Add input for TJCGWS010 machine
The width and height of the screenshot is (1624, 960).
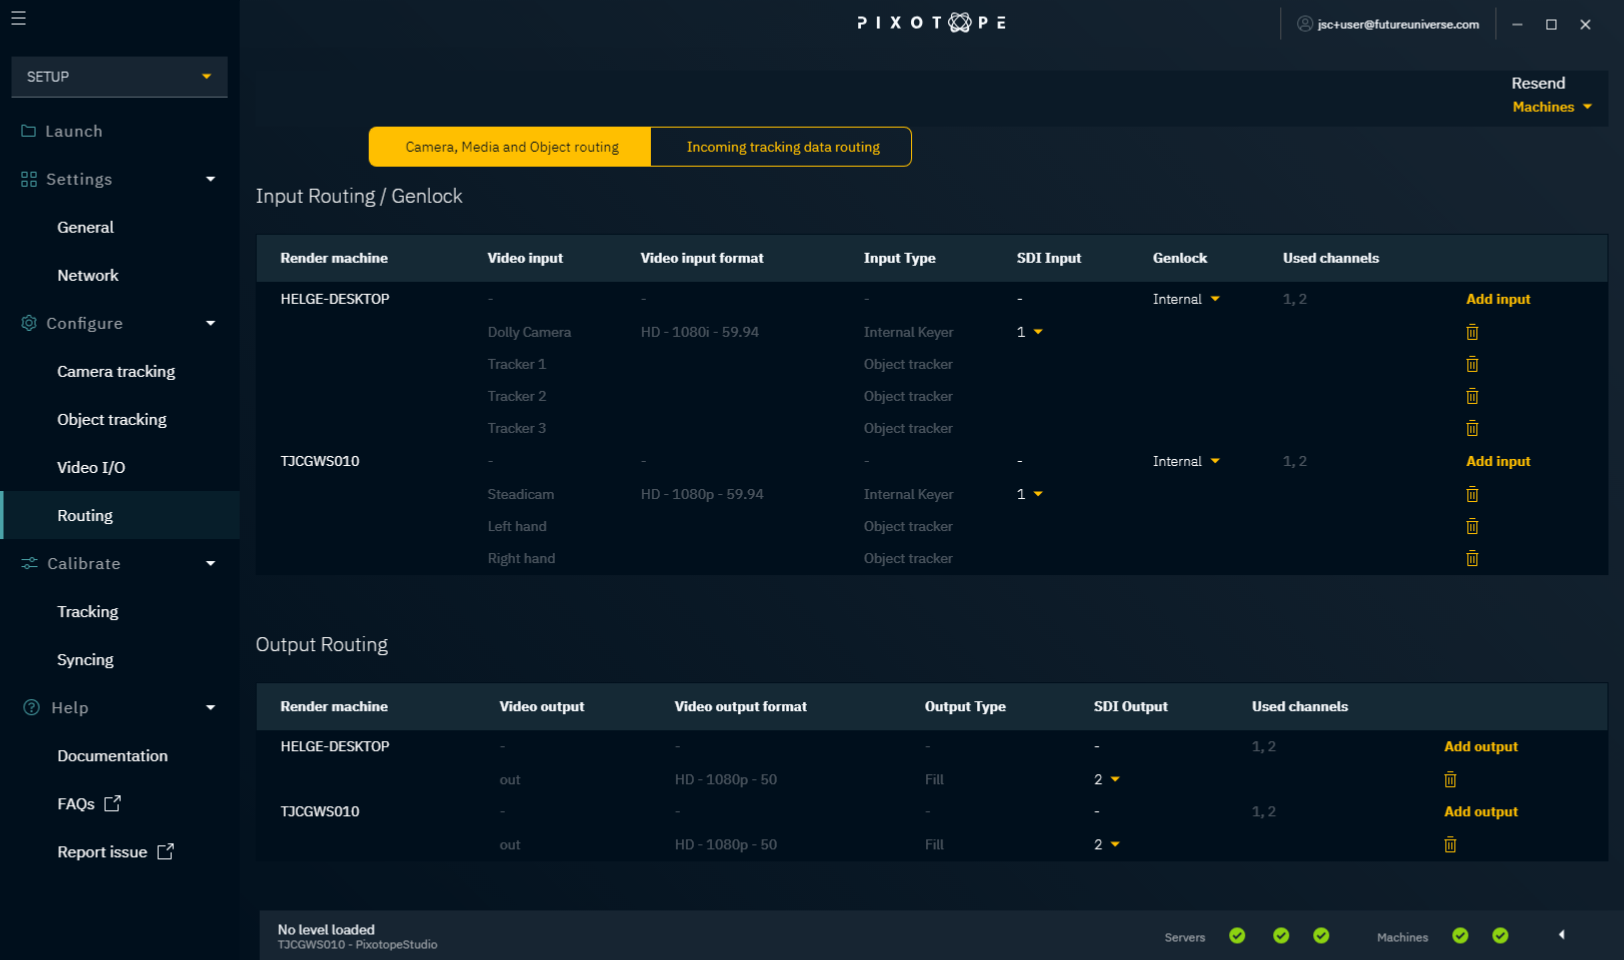click(x=1497, y=461)
